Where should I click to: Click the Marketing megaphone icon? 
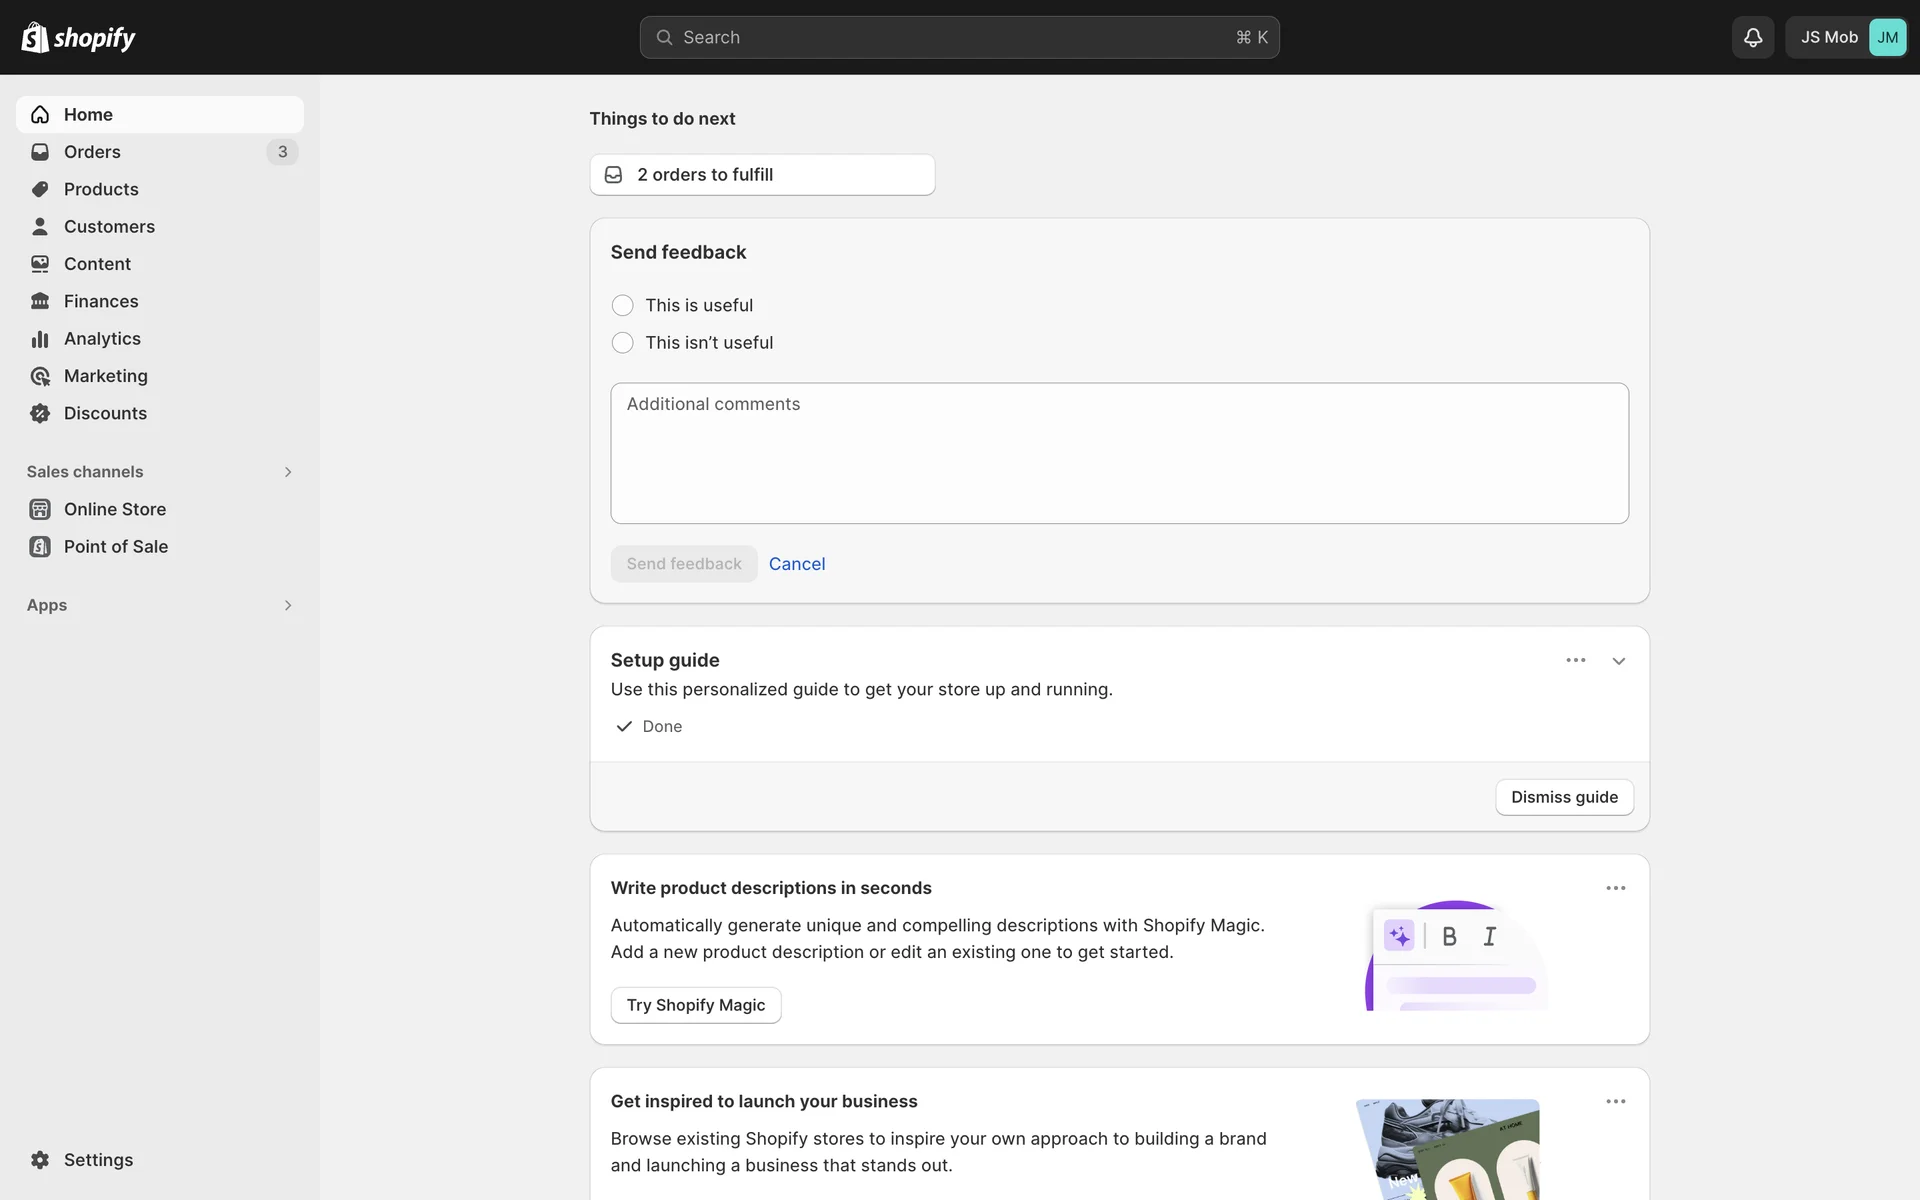[x=40, y=376]
